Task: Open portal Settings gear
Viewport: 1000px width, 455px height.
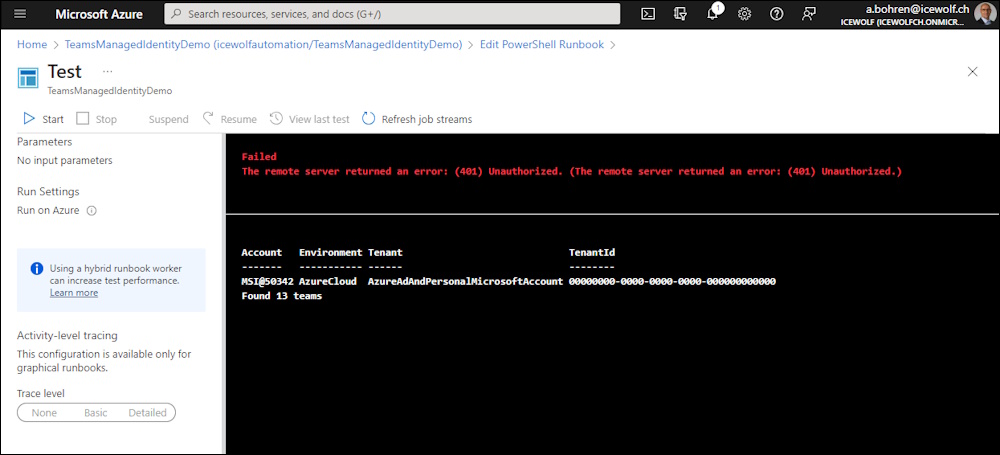Action: (744, 14)
